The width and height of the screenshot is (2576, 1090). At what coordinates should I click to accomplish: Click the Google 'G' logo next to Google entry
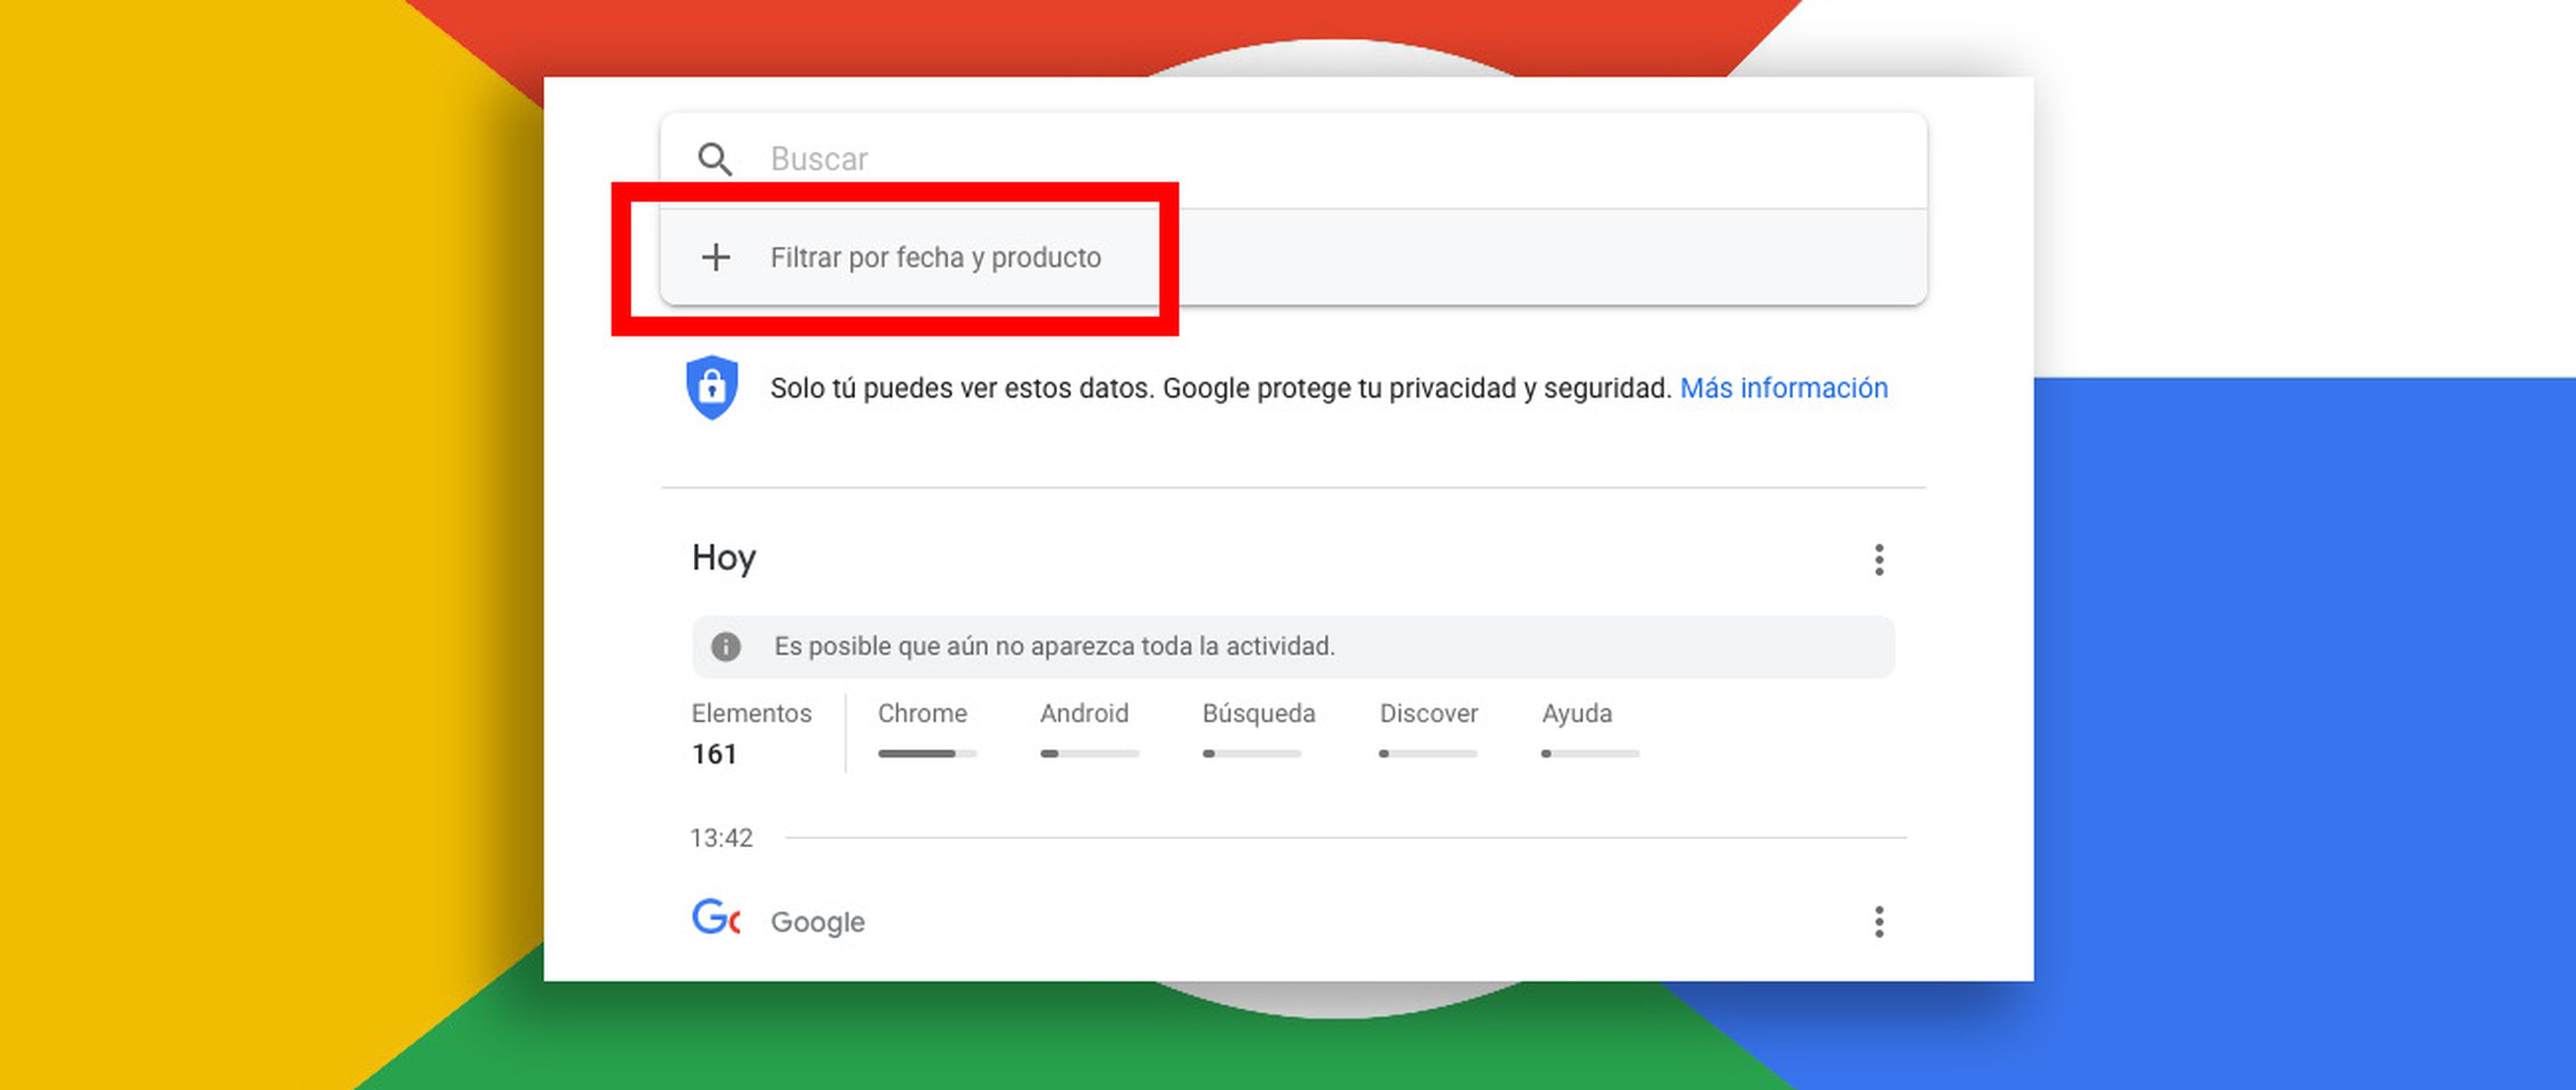pos(716,921)
